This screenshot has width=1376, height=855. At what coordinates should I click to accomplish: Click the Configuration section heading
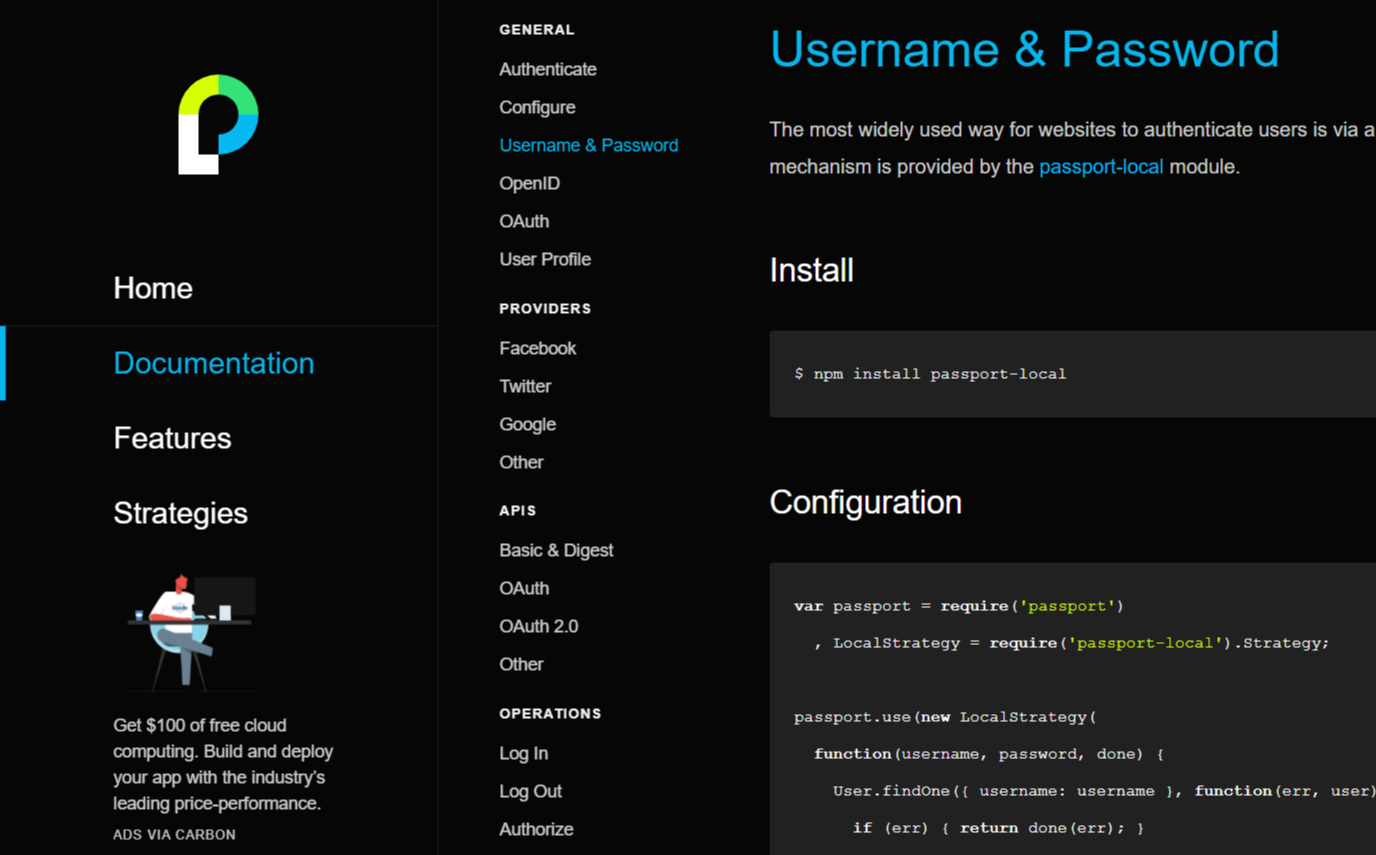(x=865, y=502)
